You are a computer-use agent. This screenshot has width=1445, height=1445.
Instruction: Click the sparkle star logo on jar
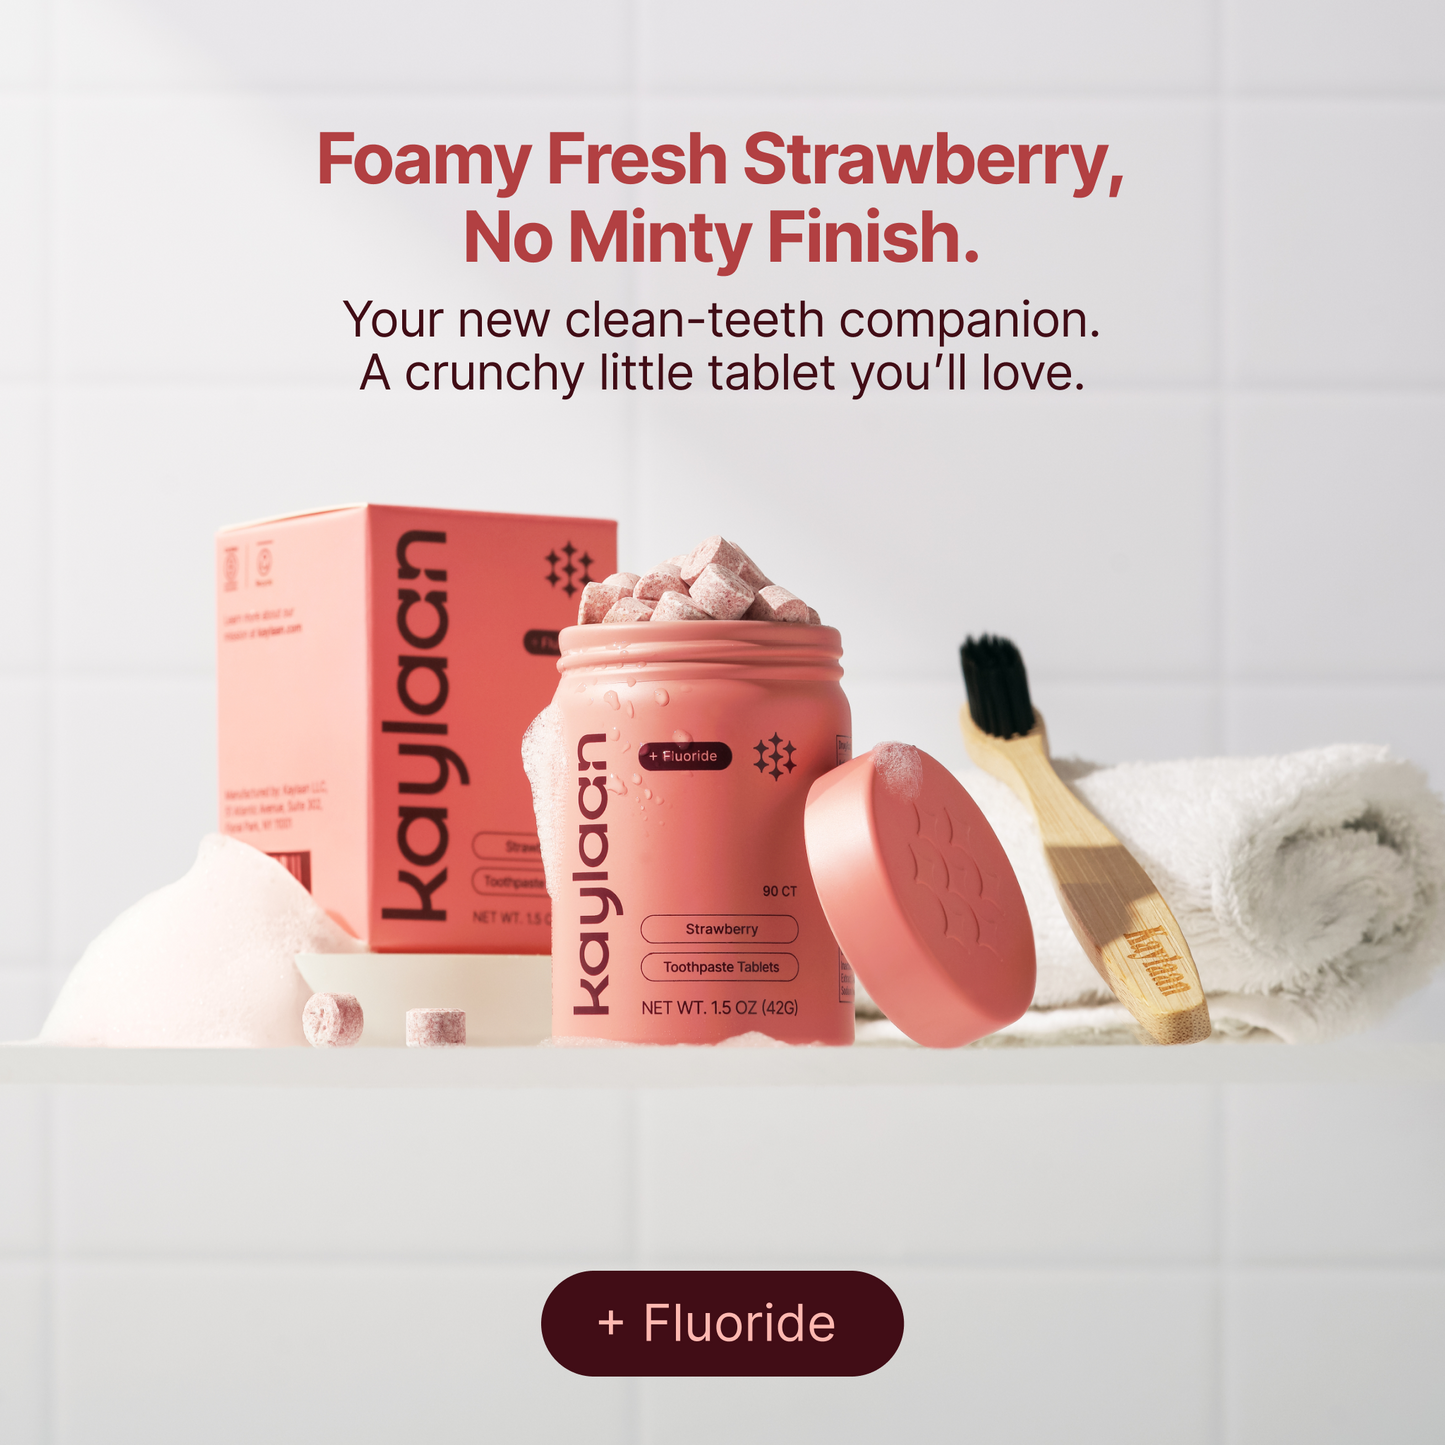775,756
